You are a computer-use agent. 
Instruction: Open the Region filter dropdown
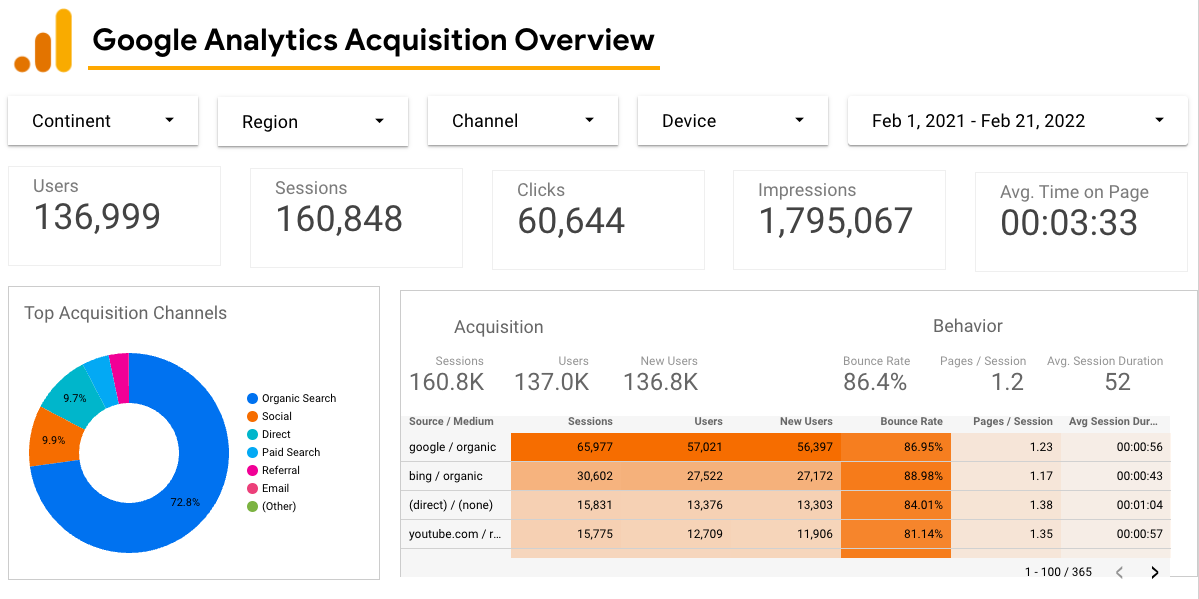(x=313, y=122)
